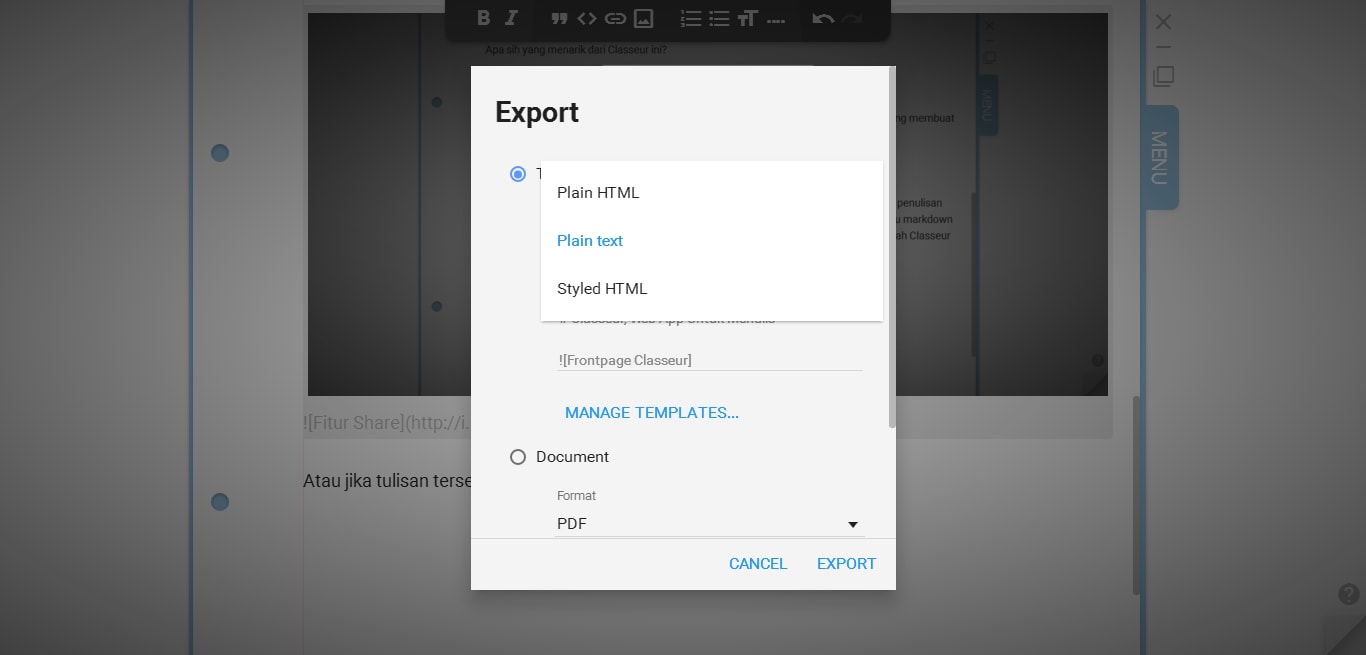Click the 'Format' label above PDF

tap(577, 496)
